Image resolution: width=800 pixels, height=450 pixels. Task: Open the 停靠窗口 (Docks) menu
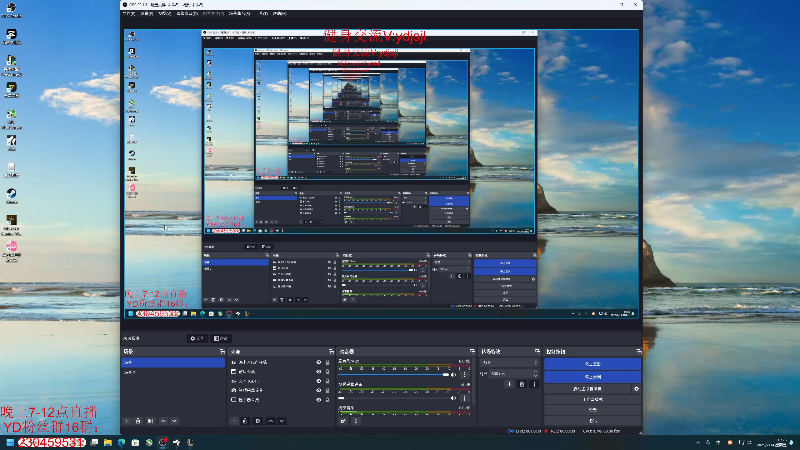pos(187,14)
